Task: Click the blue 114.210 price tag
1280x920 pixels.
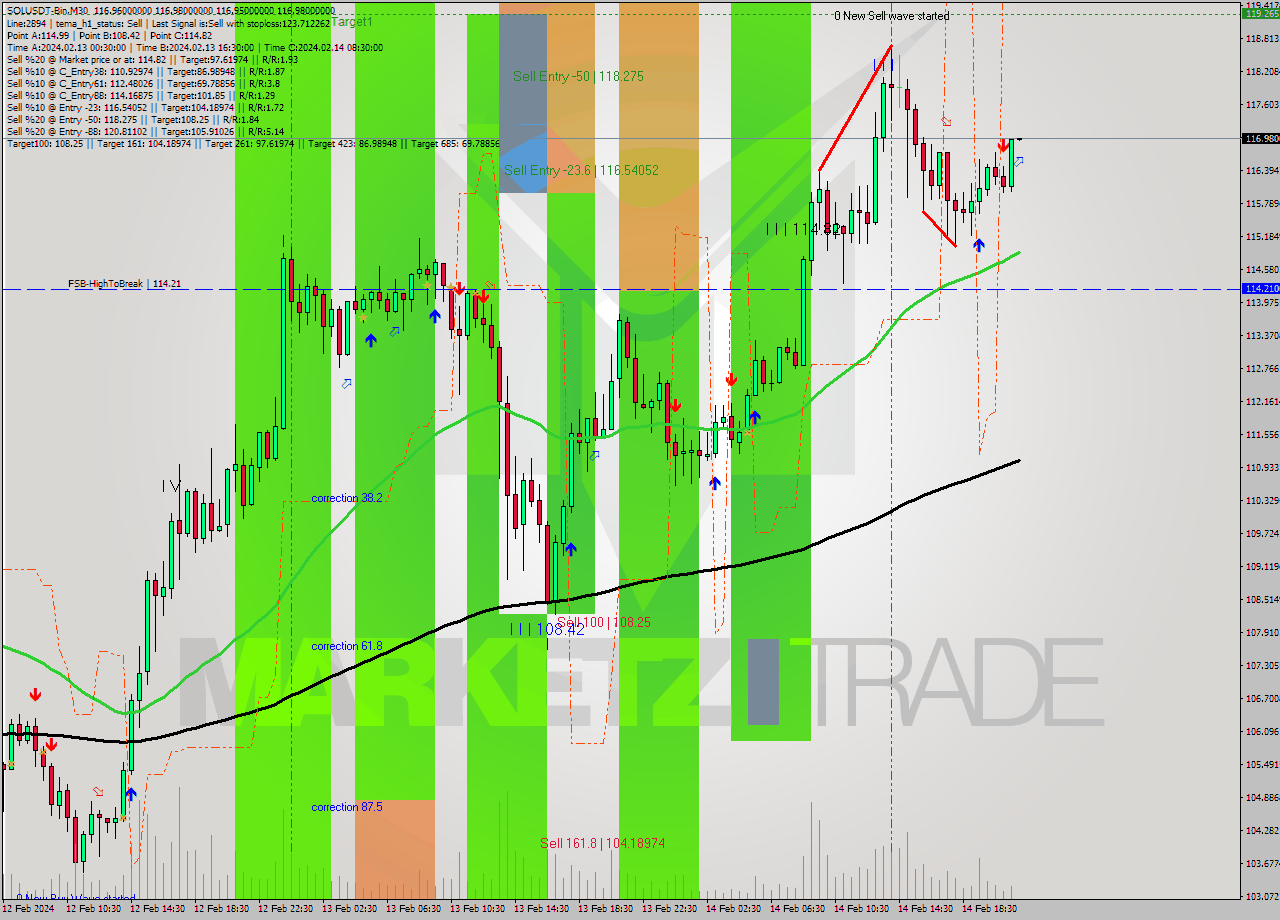Action: (x=1260, y=288)
